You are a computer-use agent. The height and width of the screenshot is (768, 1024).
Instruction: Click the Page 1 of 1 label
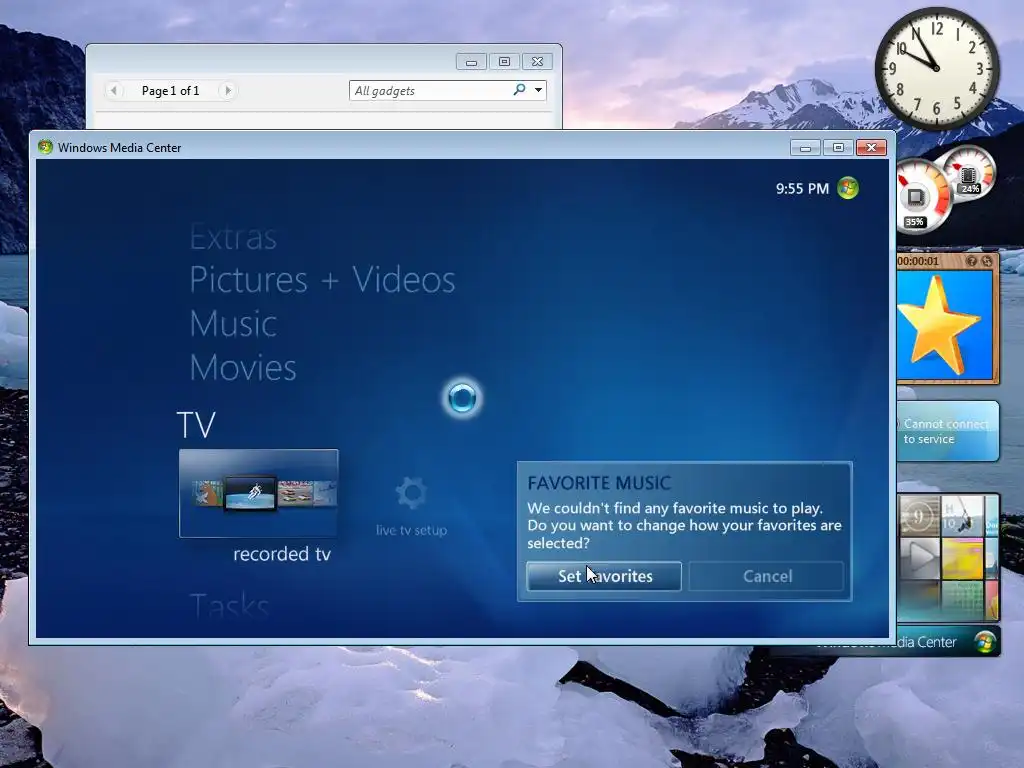pyautogui.click(x=170, y=91)
